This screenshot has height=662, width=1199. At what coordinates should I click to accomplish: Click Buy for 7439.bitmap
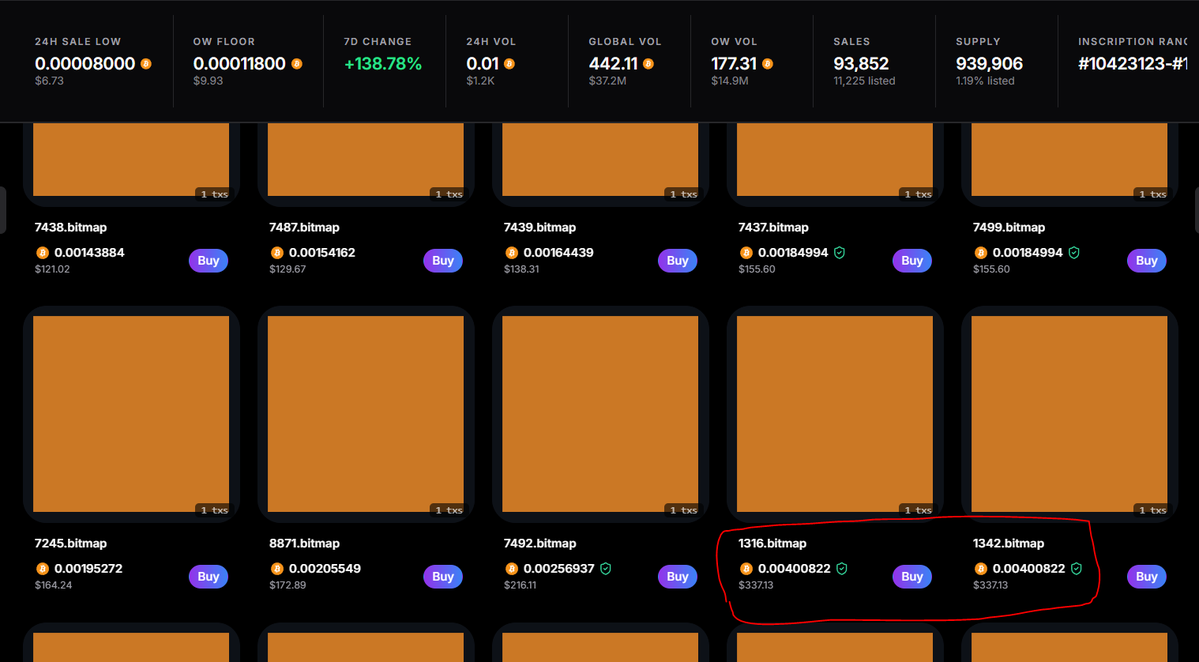677,261
